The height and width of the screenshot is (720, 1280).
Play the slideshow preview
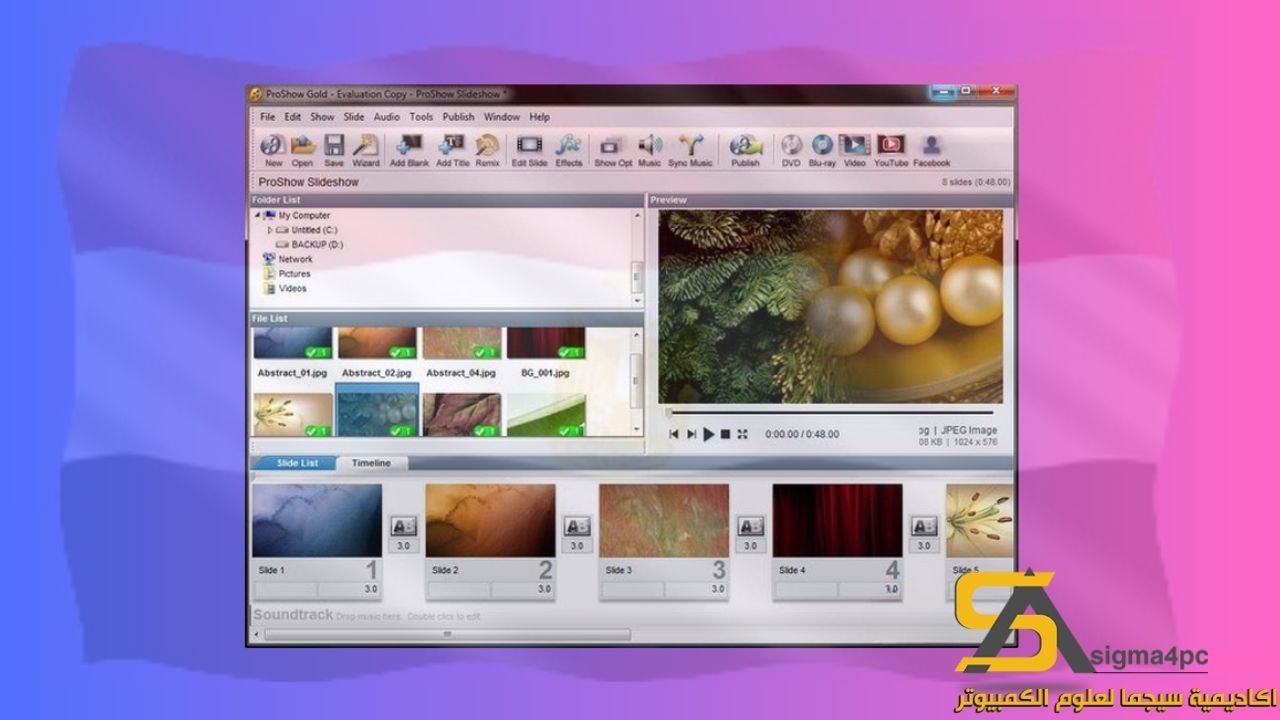[x=709, y=434]
